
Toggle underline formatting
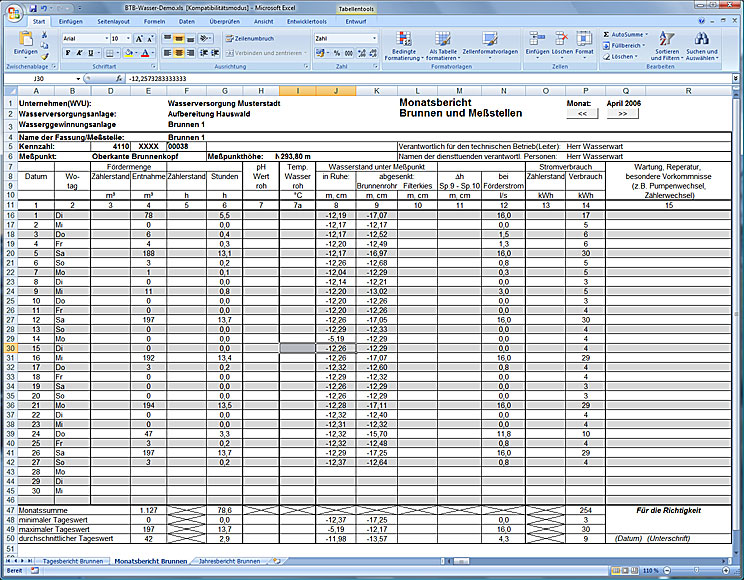click(90, 53)
